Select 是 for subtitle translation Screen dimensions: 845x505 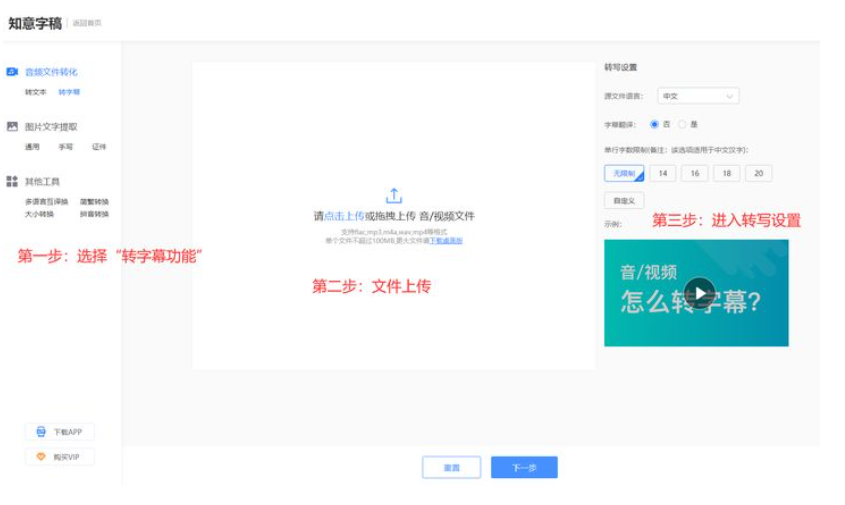pos(682,124)
